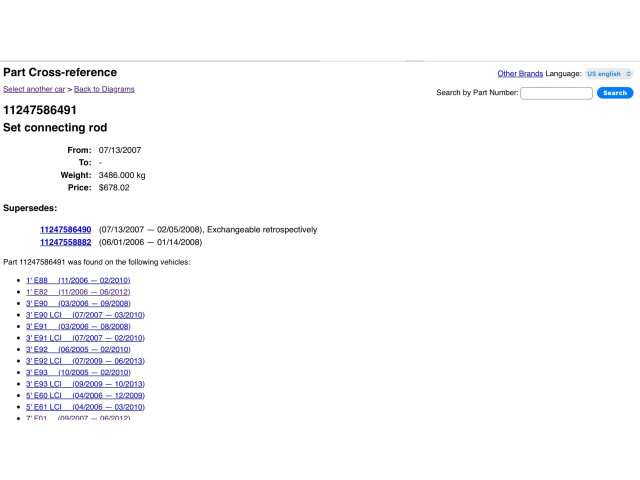The width and height of the screenshot is (640, 480).
Task: Choose 3' E92 (06/2005 — 02/2010)
Action: (79, 349)
